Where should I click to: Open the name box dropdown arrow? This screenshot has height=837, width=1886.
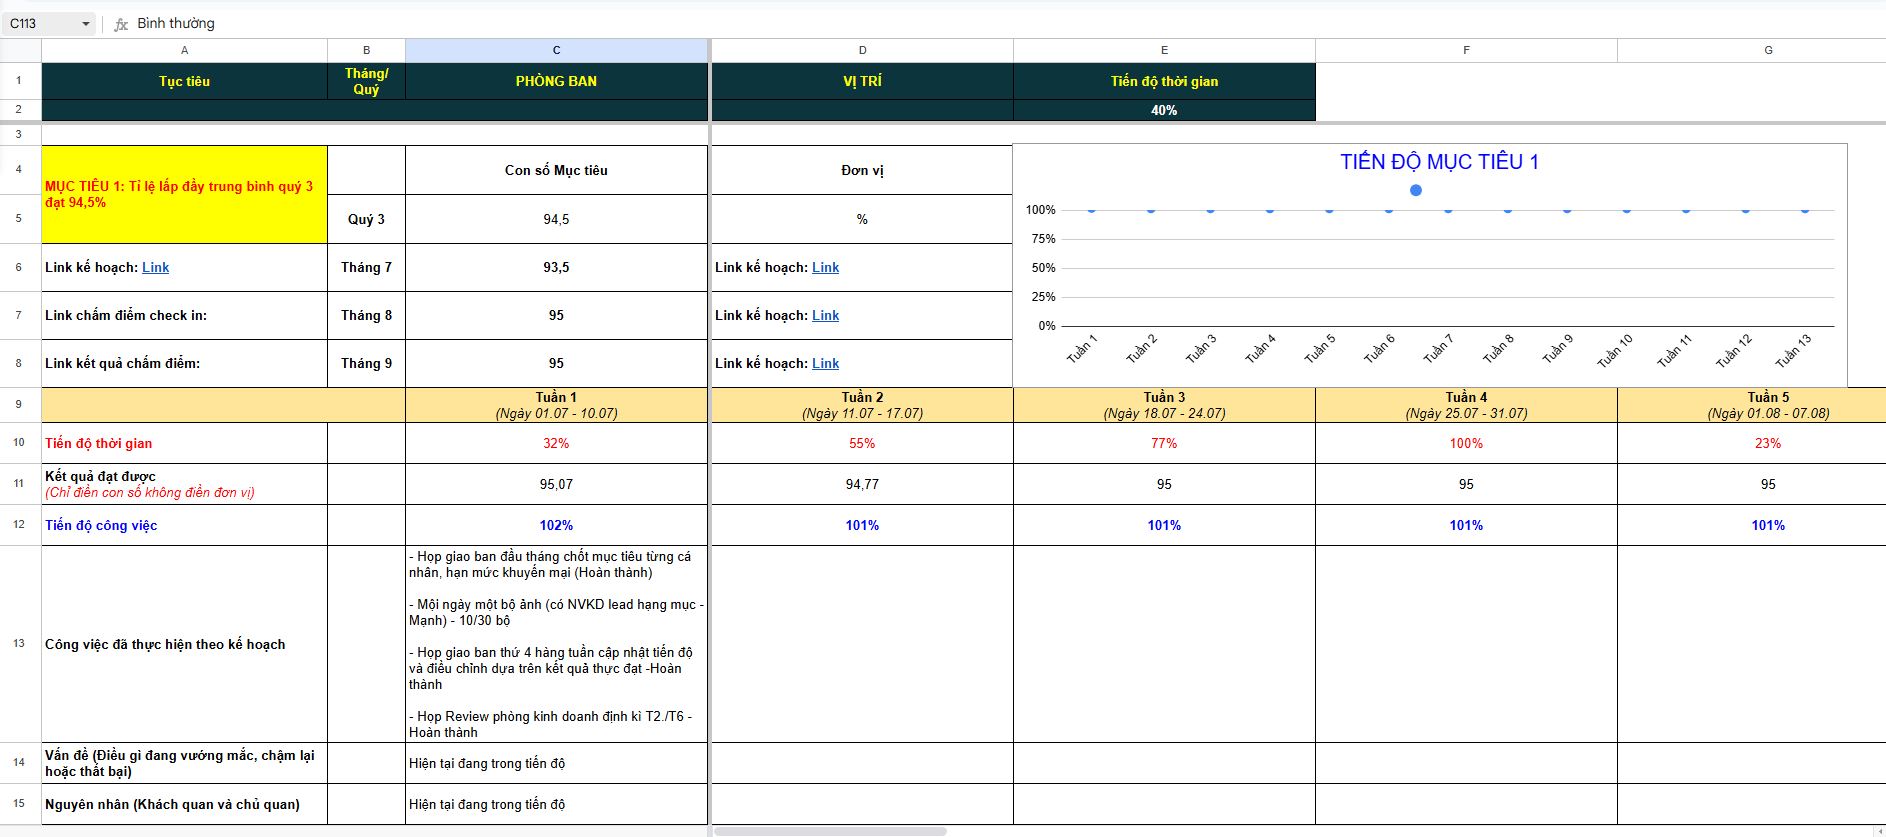click(x=85, y=24)
